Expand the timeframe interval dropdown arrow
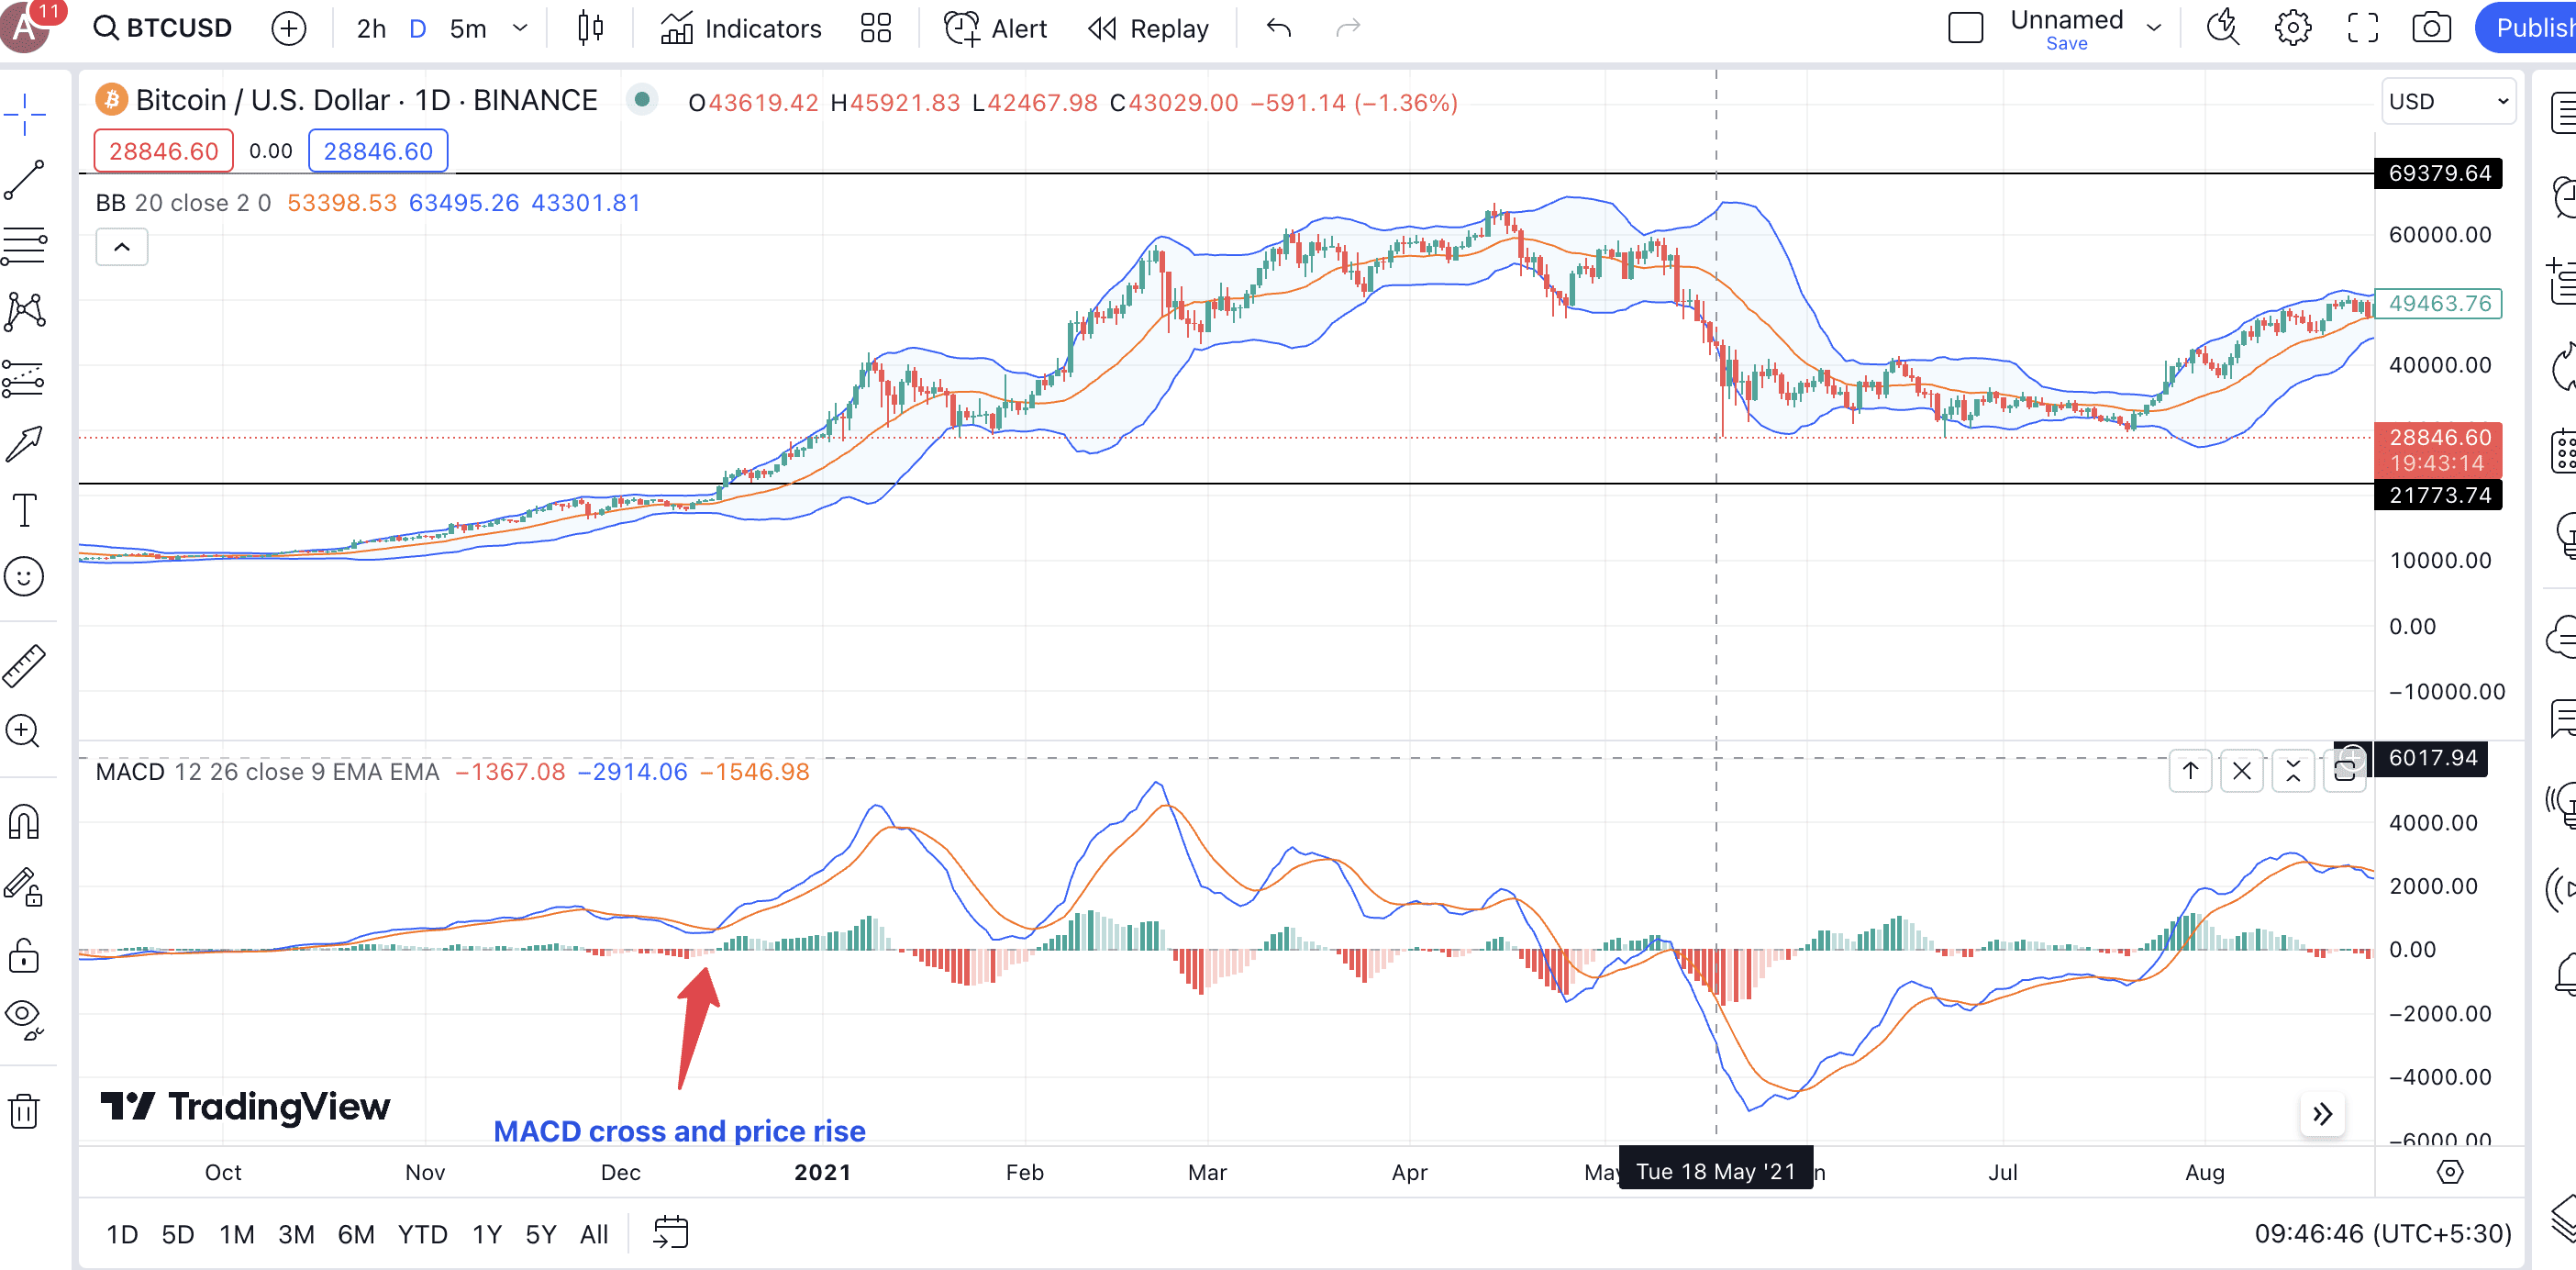The image size is (2576, 1270). pyautogui.click(x=520, y=28)
